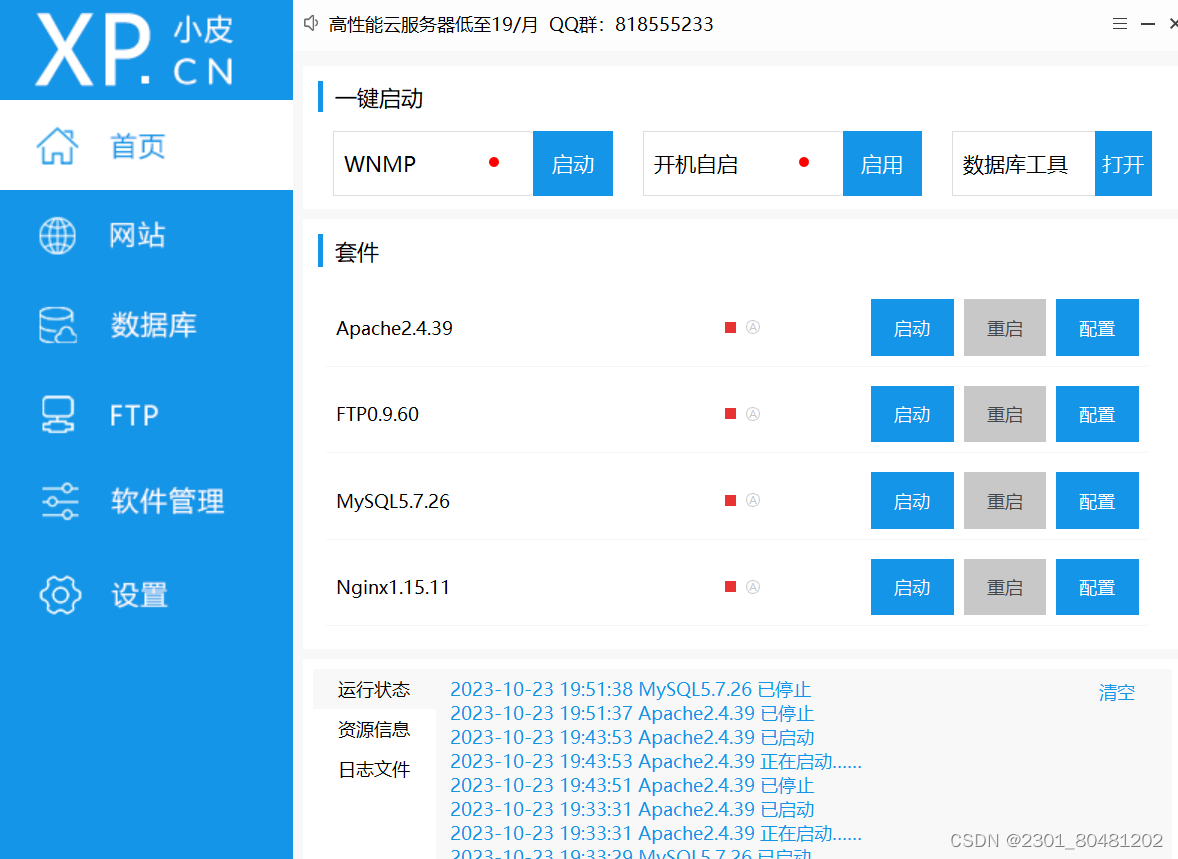Switch to the 资源信息 tab

(374, 729)
